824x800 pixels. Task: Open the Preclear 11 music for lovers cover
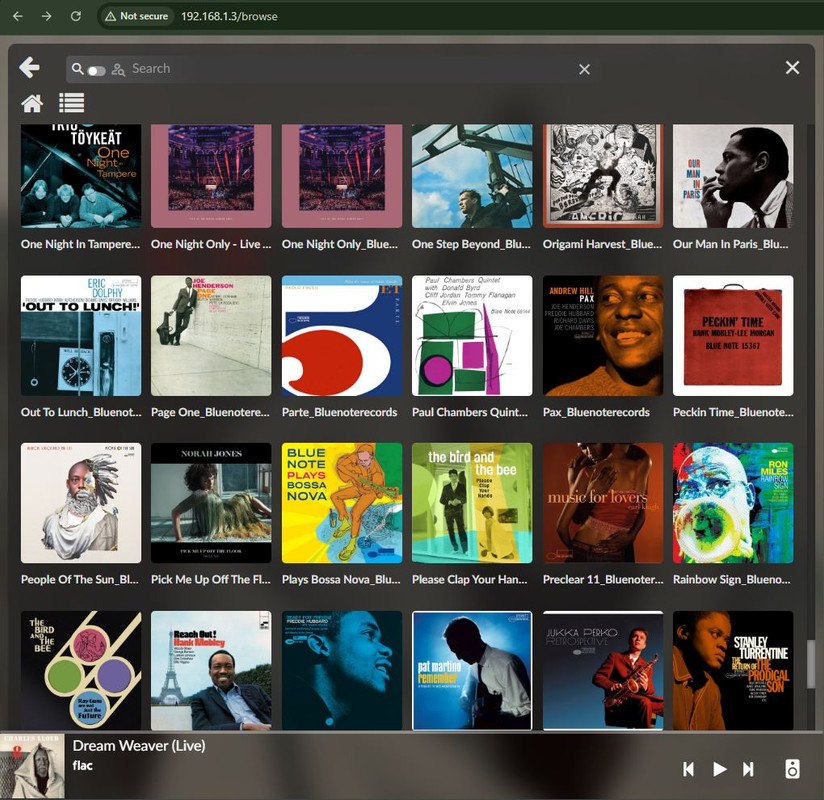(603, 503)
